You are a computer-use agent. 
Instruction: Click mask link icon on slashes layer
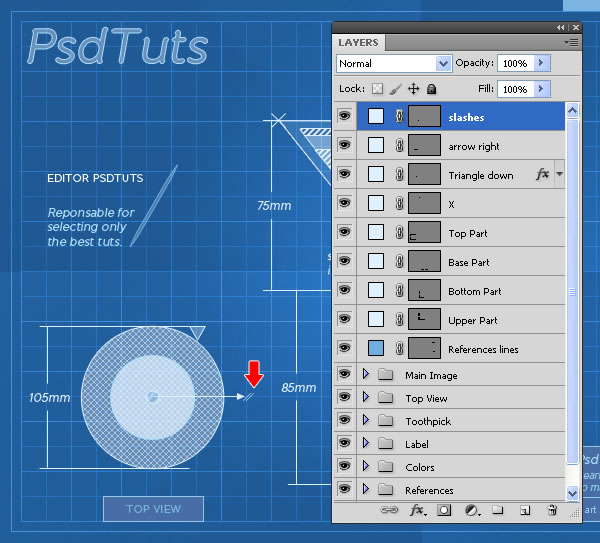(x=399, y=116)
